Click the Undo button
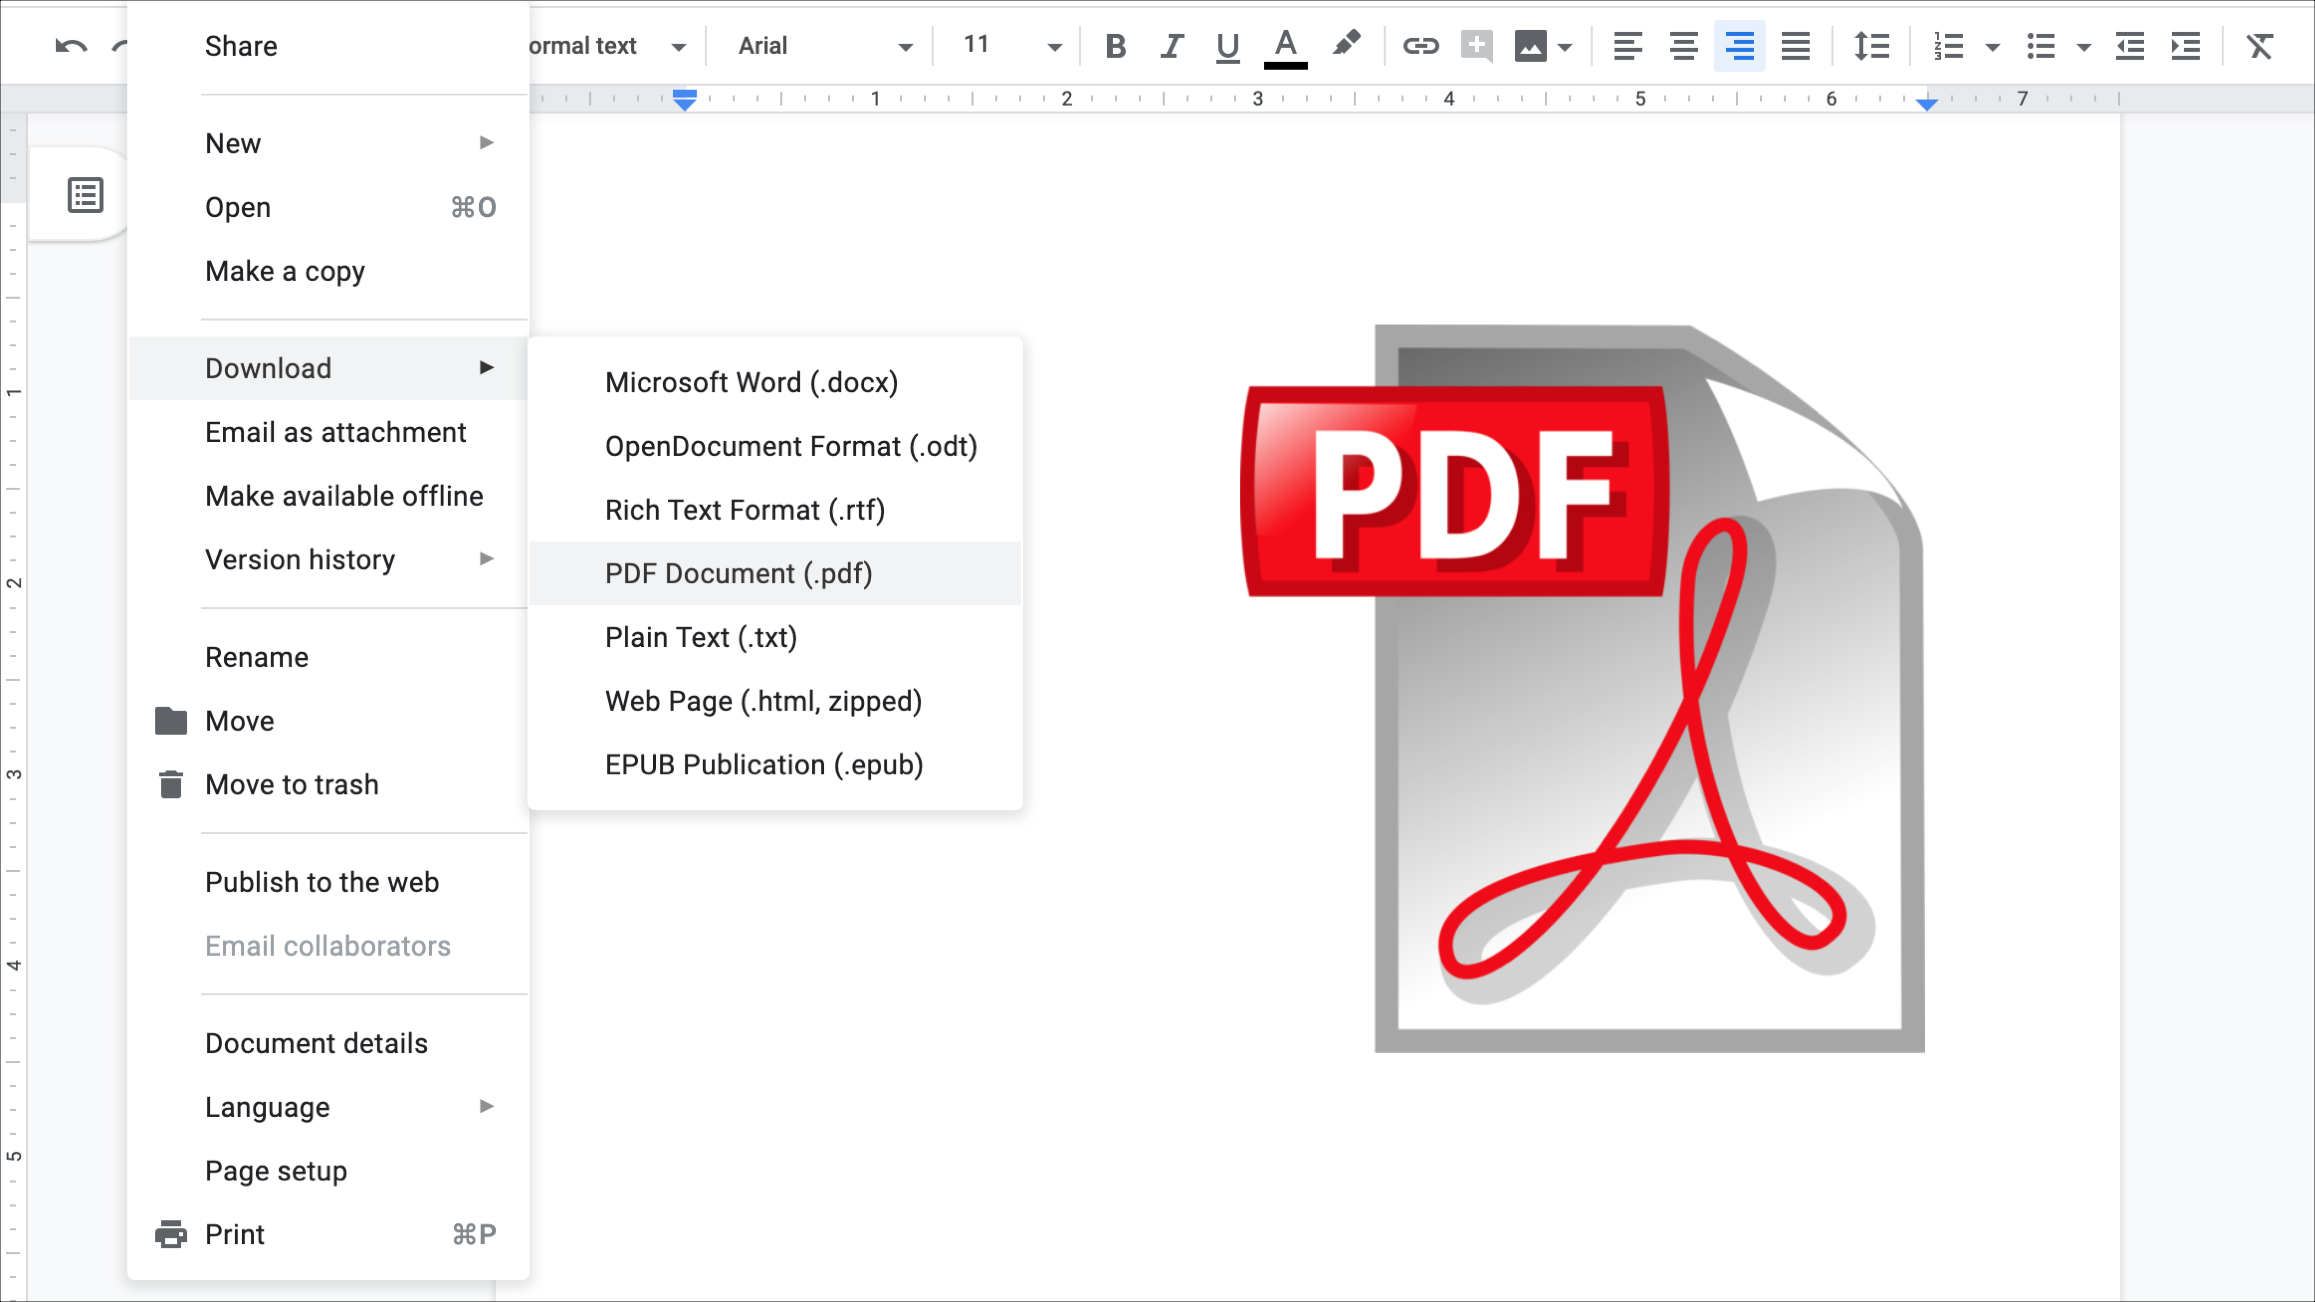The width and height of the screenshot is (2315, 1302). pos(70,43)
